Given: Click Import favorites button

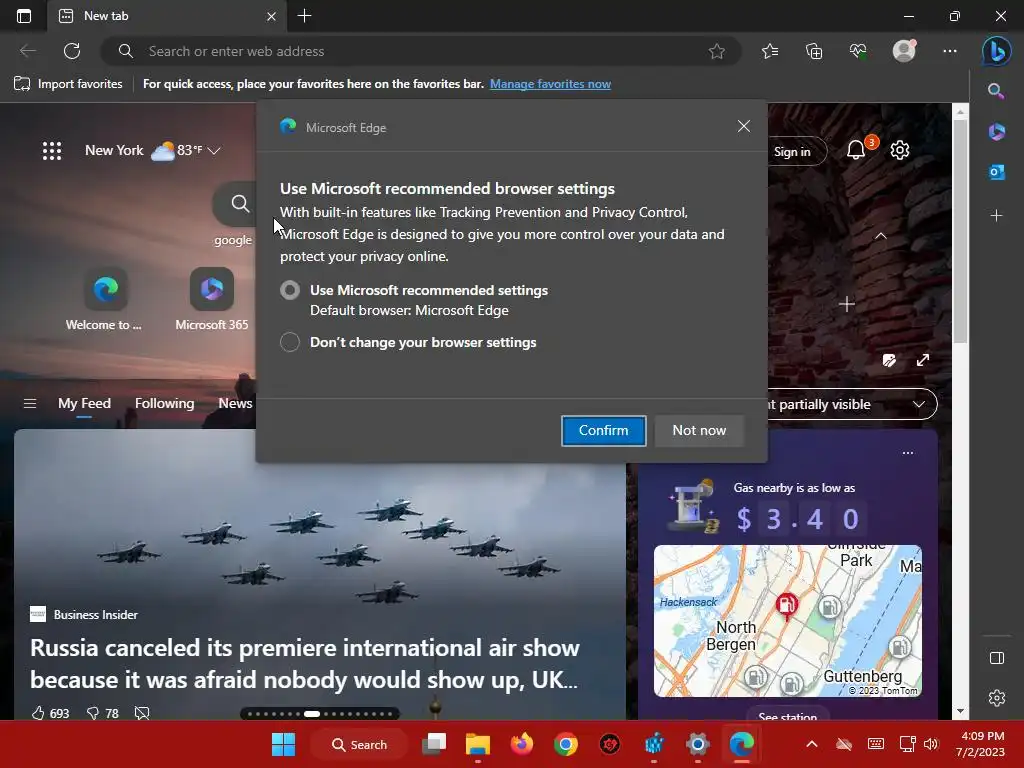Looking at the screenshot, I should 68,84.
